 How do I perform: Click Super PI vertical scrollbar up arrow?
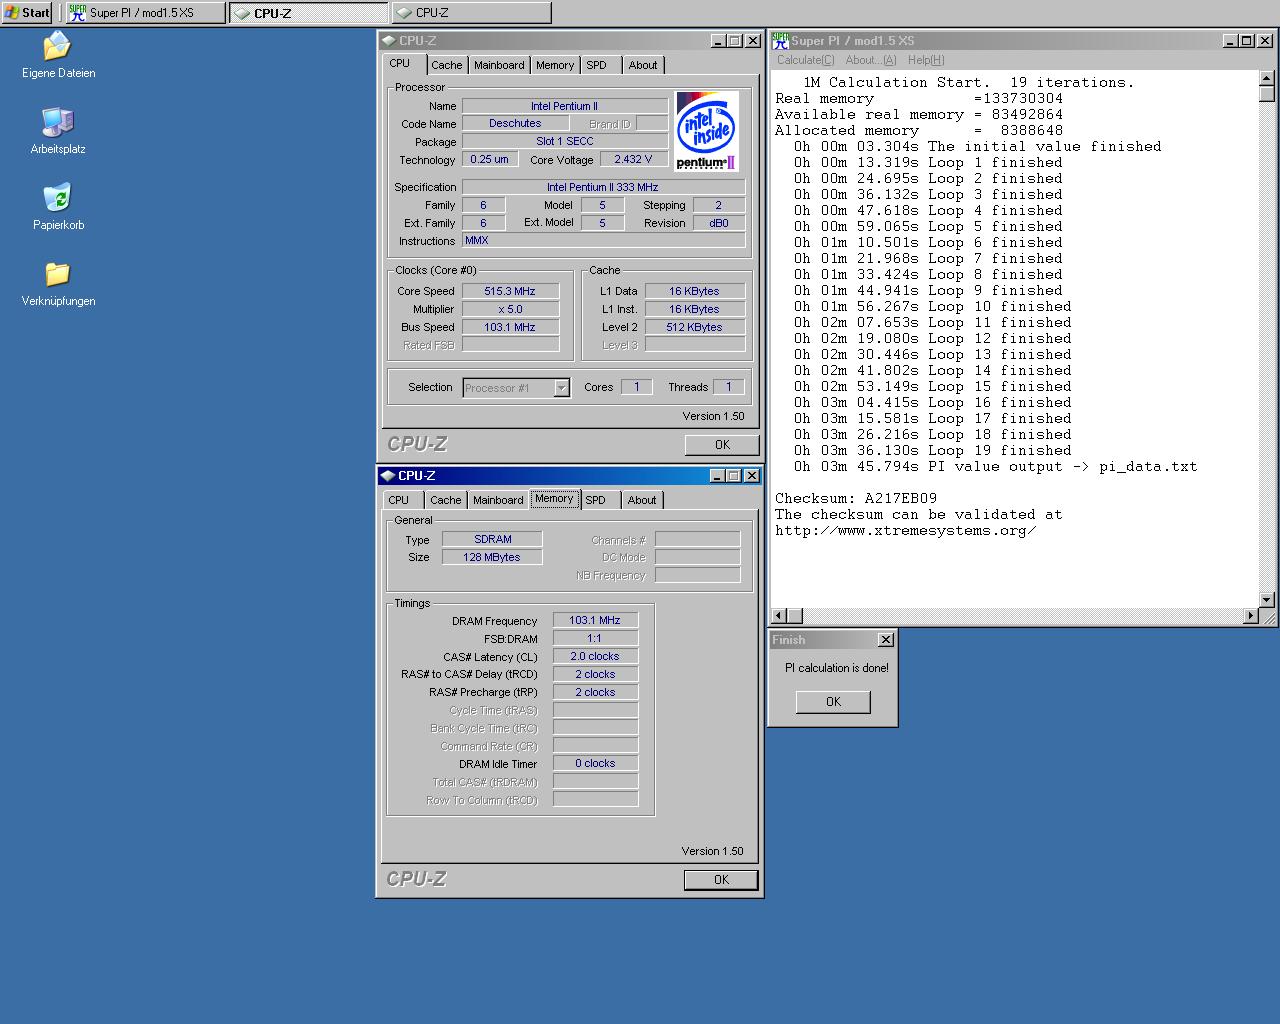[x=1267, y=78]
